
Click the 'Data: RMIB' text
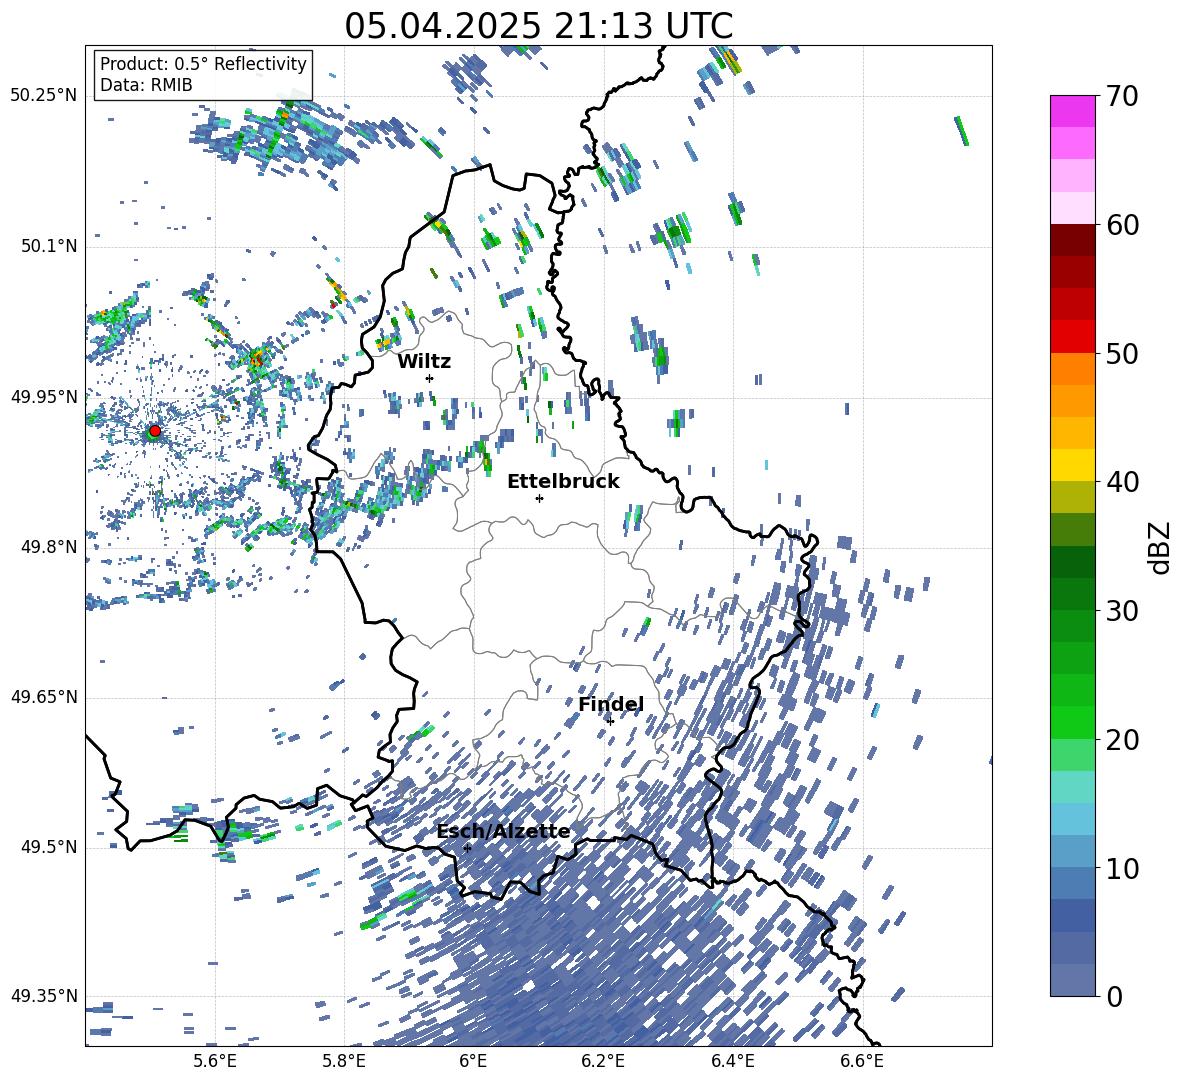click(146, 85)
